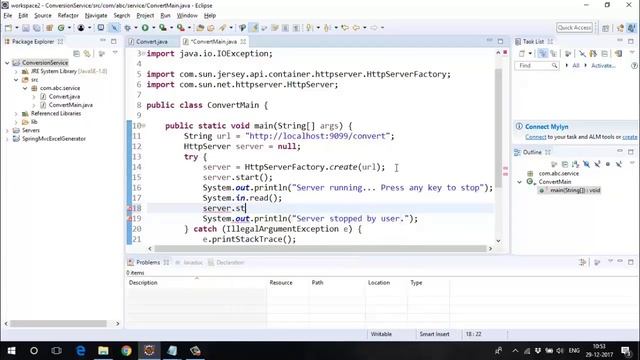Click the Chrome taskbar icon
The width and height of the screenshot is (640, 360).
(126, 351)
